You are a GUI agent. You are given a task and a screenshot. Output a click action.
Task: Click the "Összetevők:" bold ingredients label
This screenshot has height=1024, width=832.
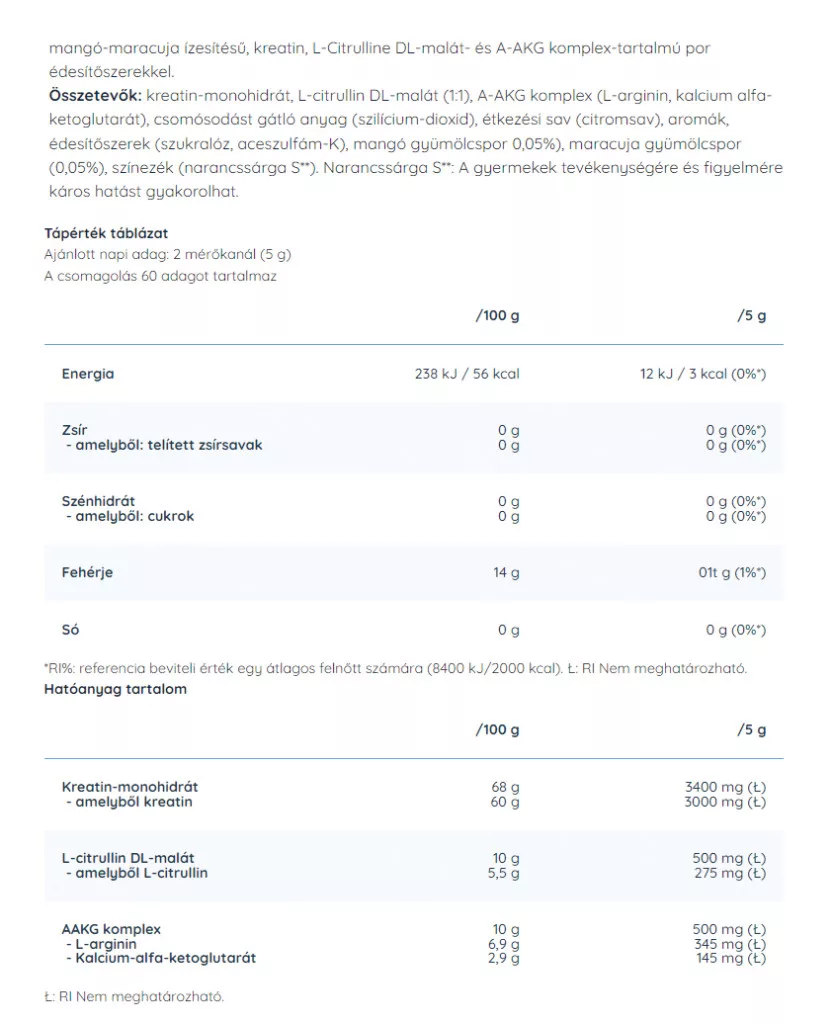coord(96,95)
